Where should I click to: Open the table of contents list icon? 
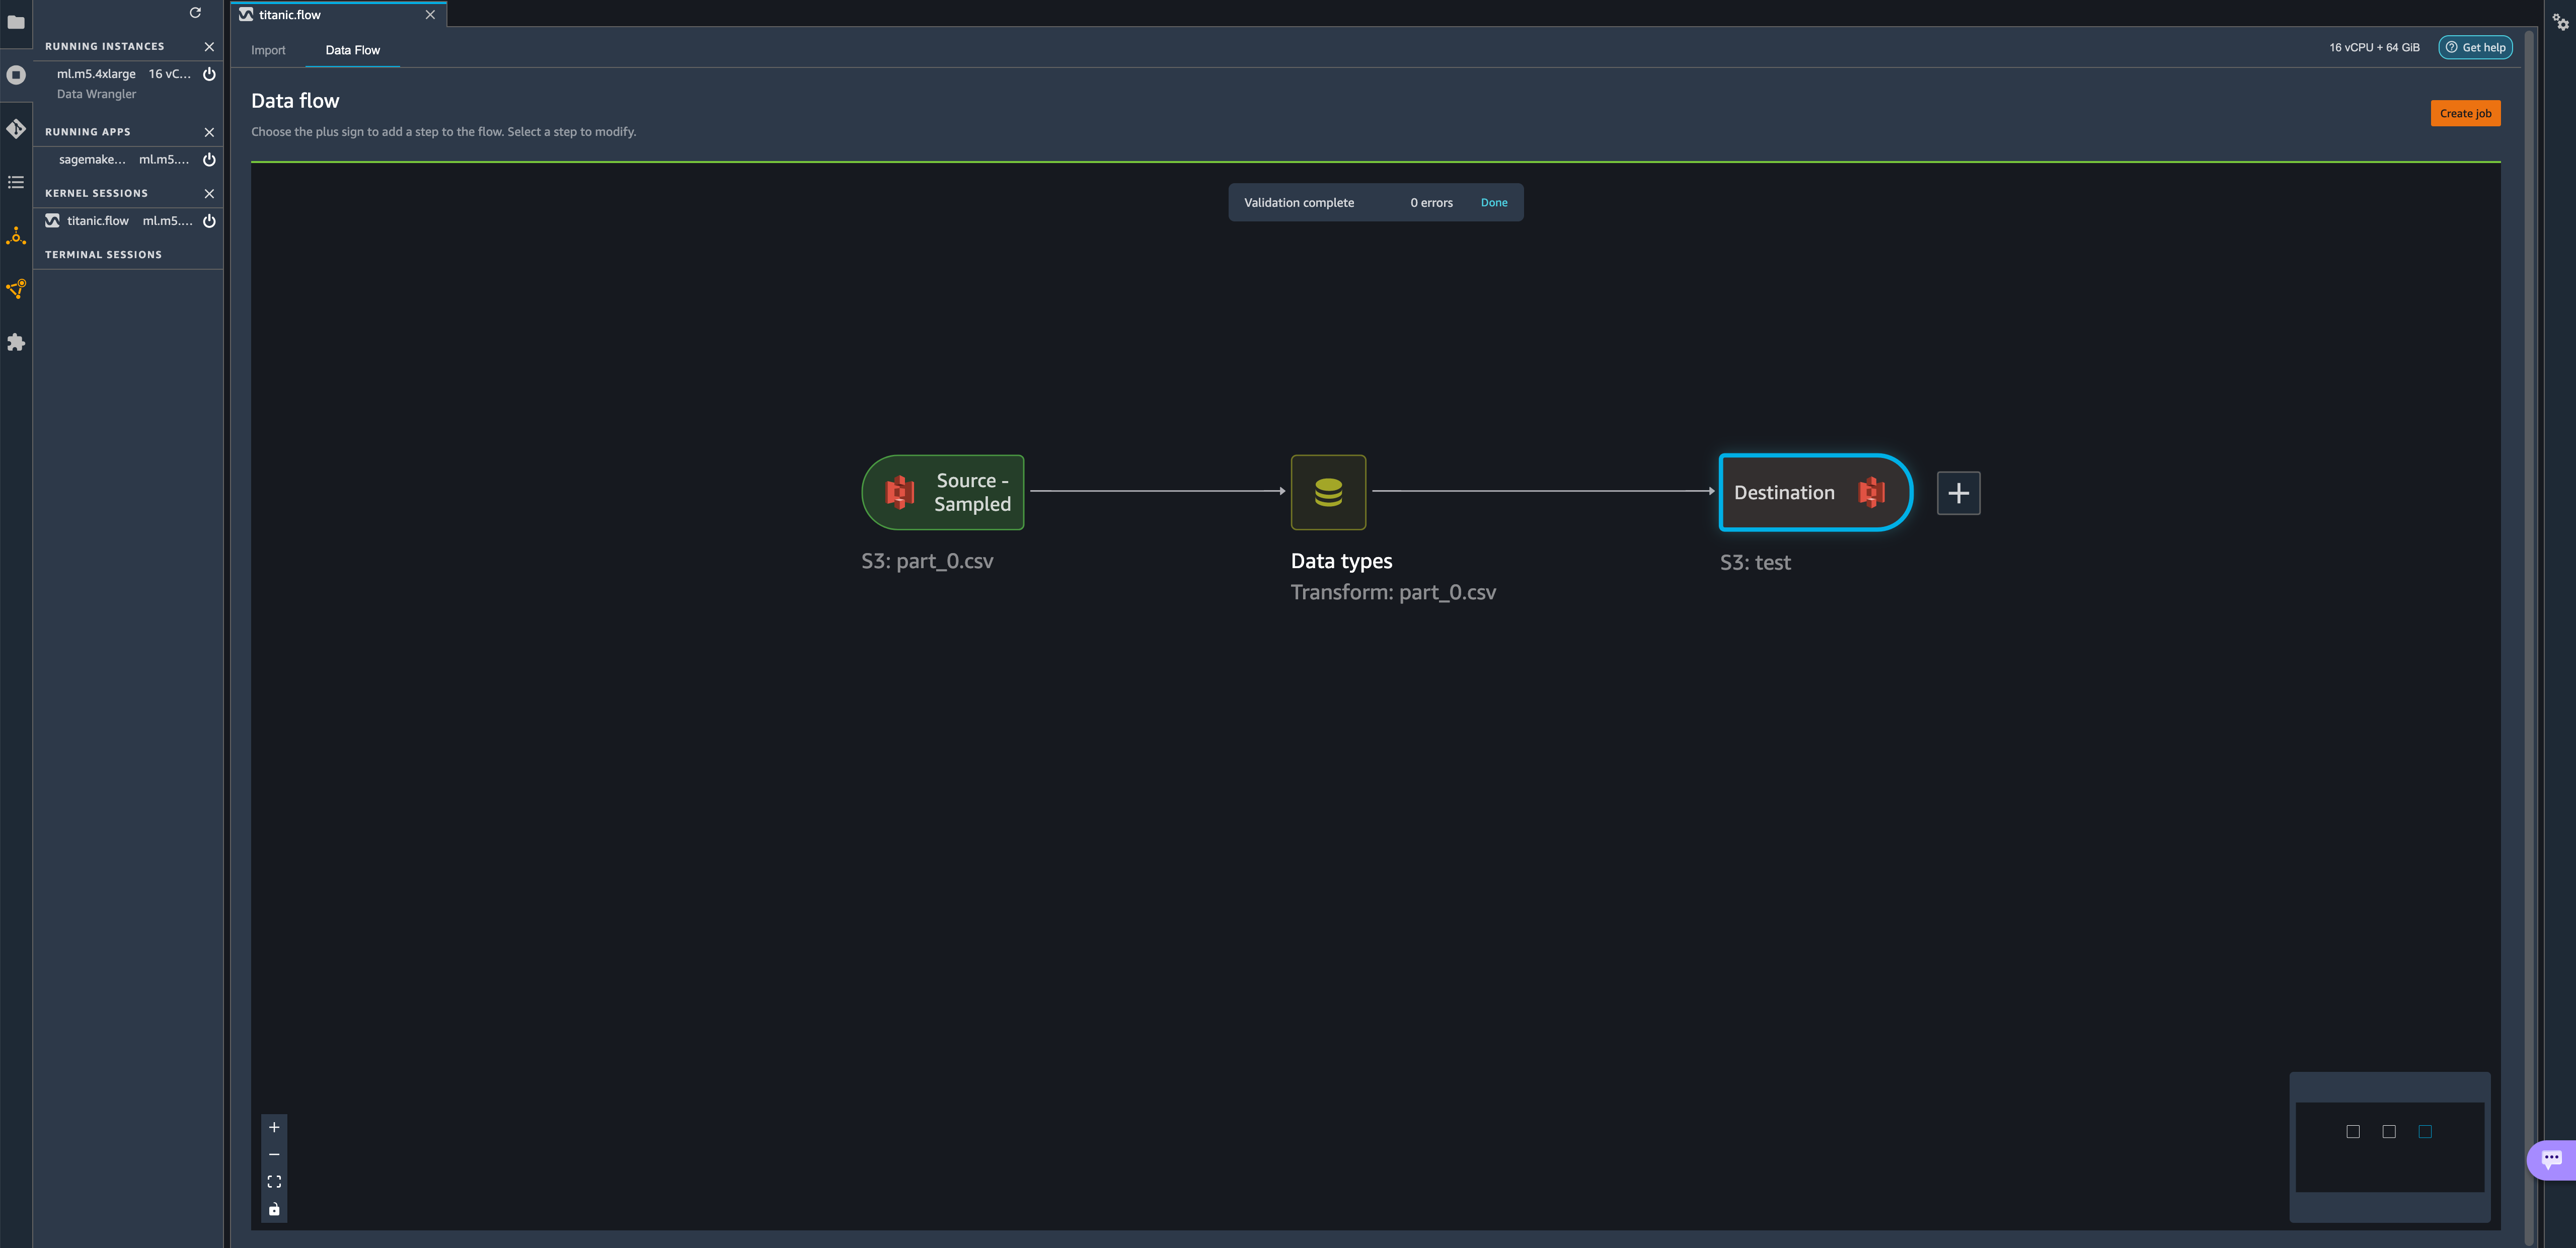16,182
